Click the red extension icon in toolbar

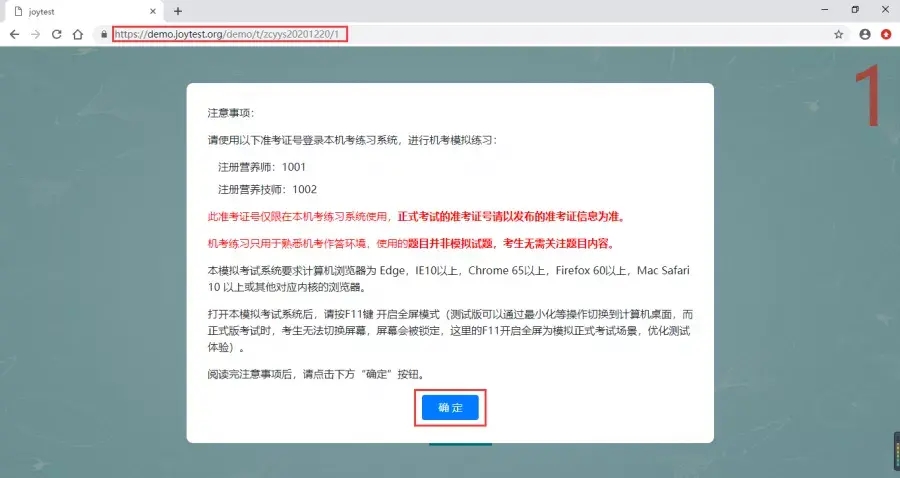click(x=886, y=34)
